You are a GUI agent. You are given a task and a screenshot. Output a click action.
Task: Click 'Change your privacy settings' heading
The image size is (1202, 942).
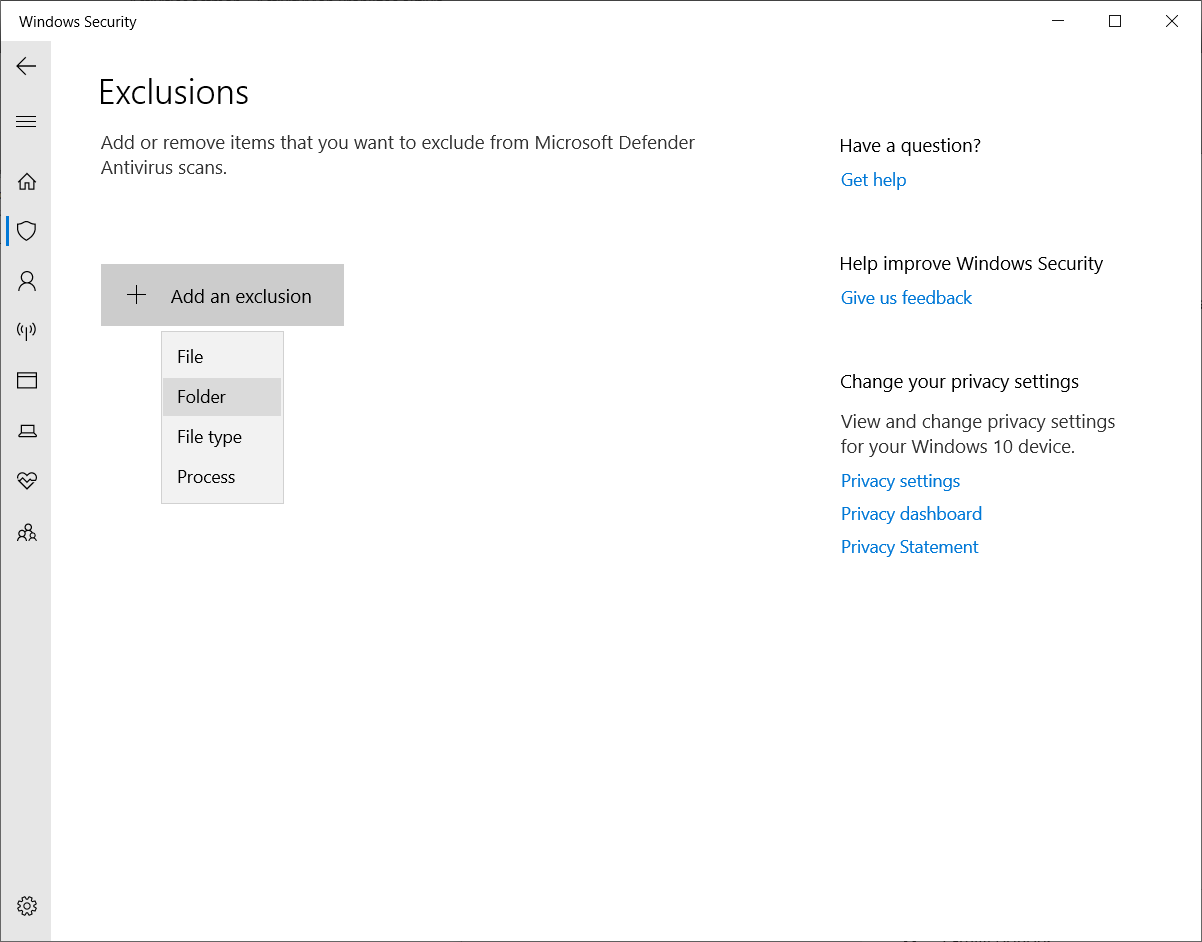coord(959,382)
